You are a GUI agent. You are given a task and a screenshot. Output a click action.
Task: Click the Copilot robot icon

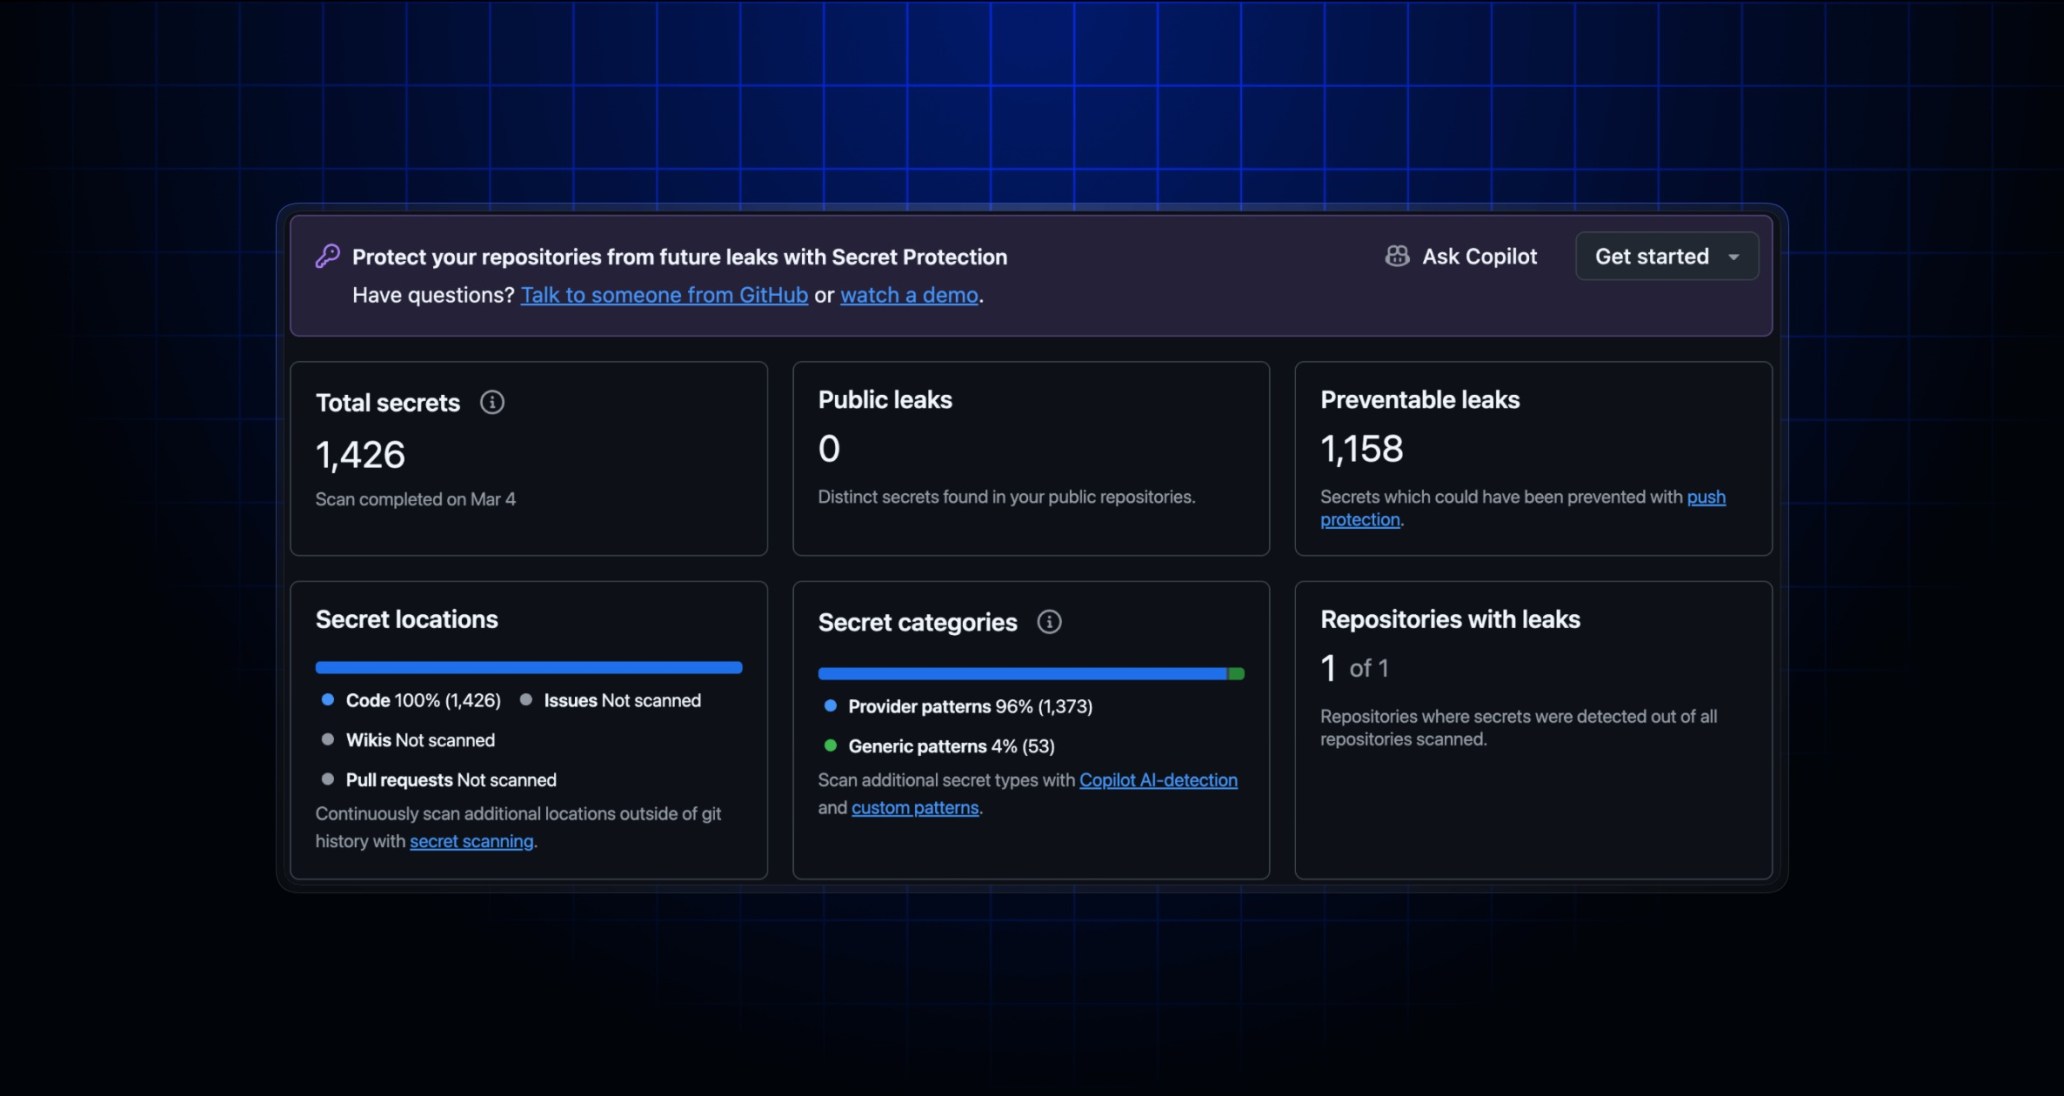click(1397, 256)
